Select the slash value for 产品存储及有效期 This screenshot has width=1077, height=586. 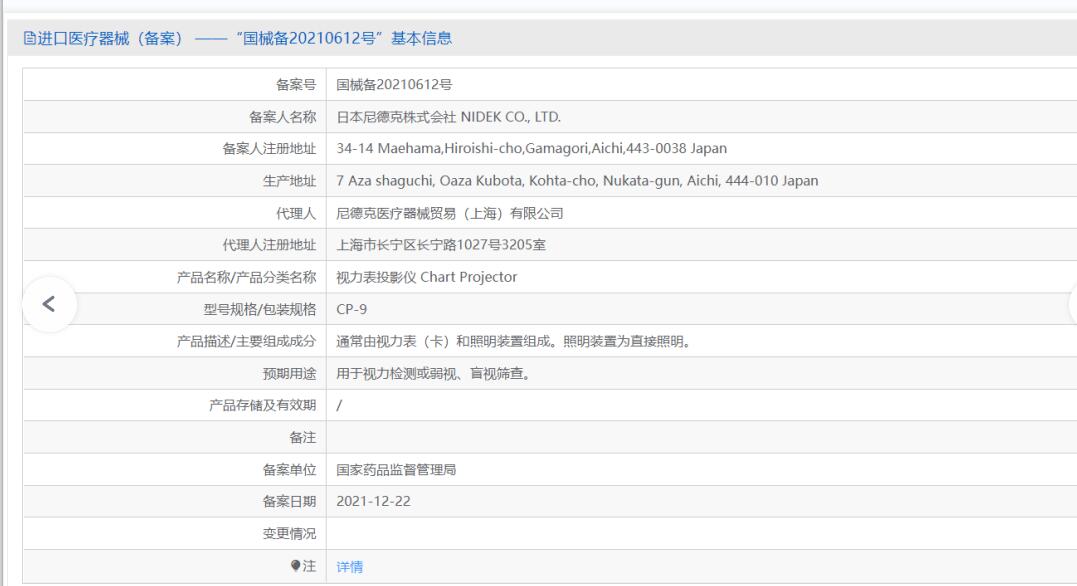point(339,405)
